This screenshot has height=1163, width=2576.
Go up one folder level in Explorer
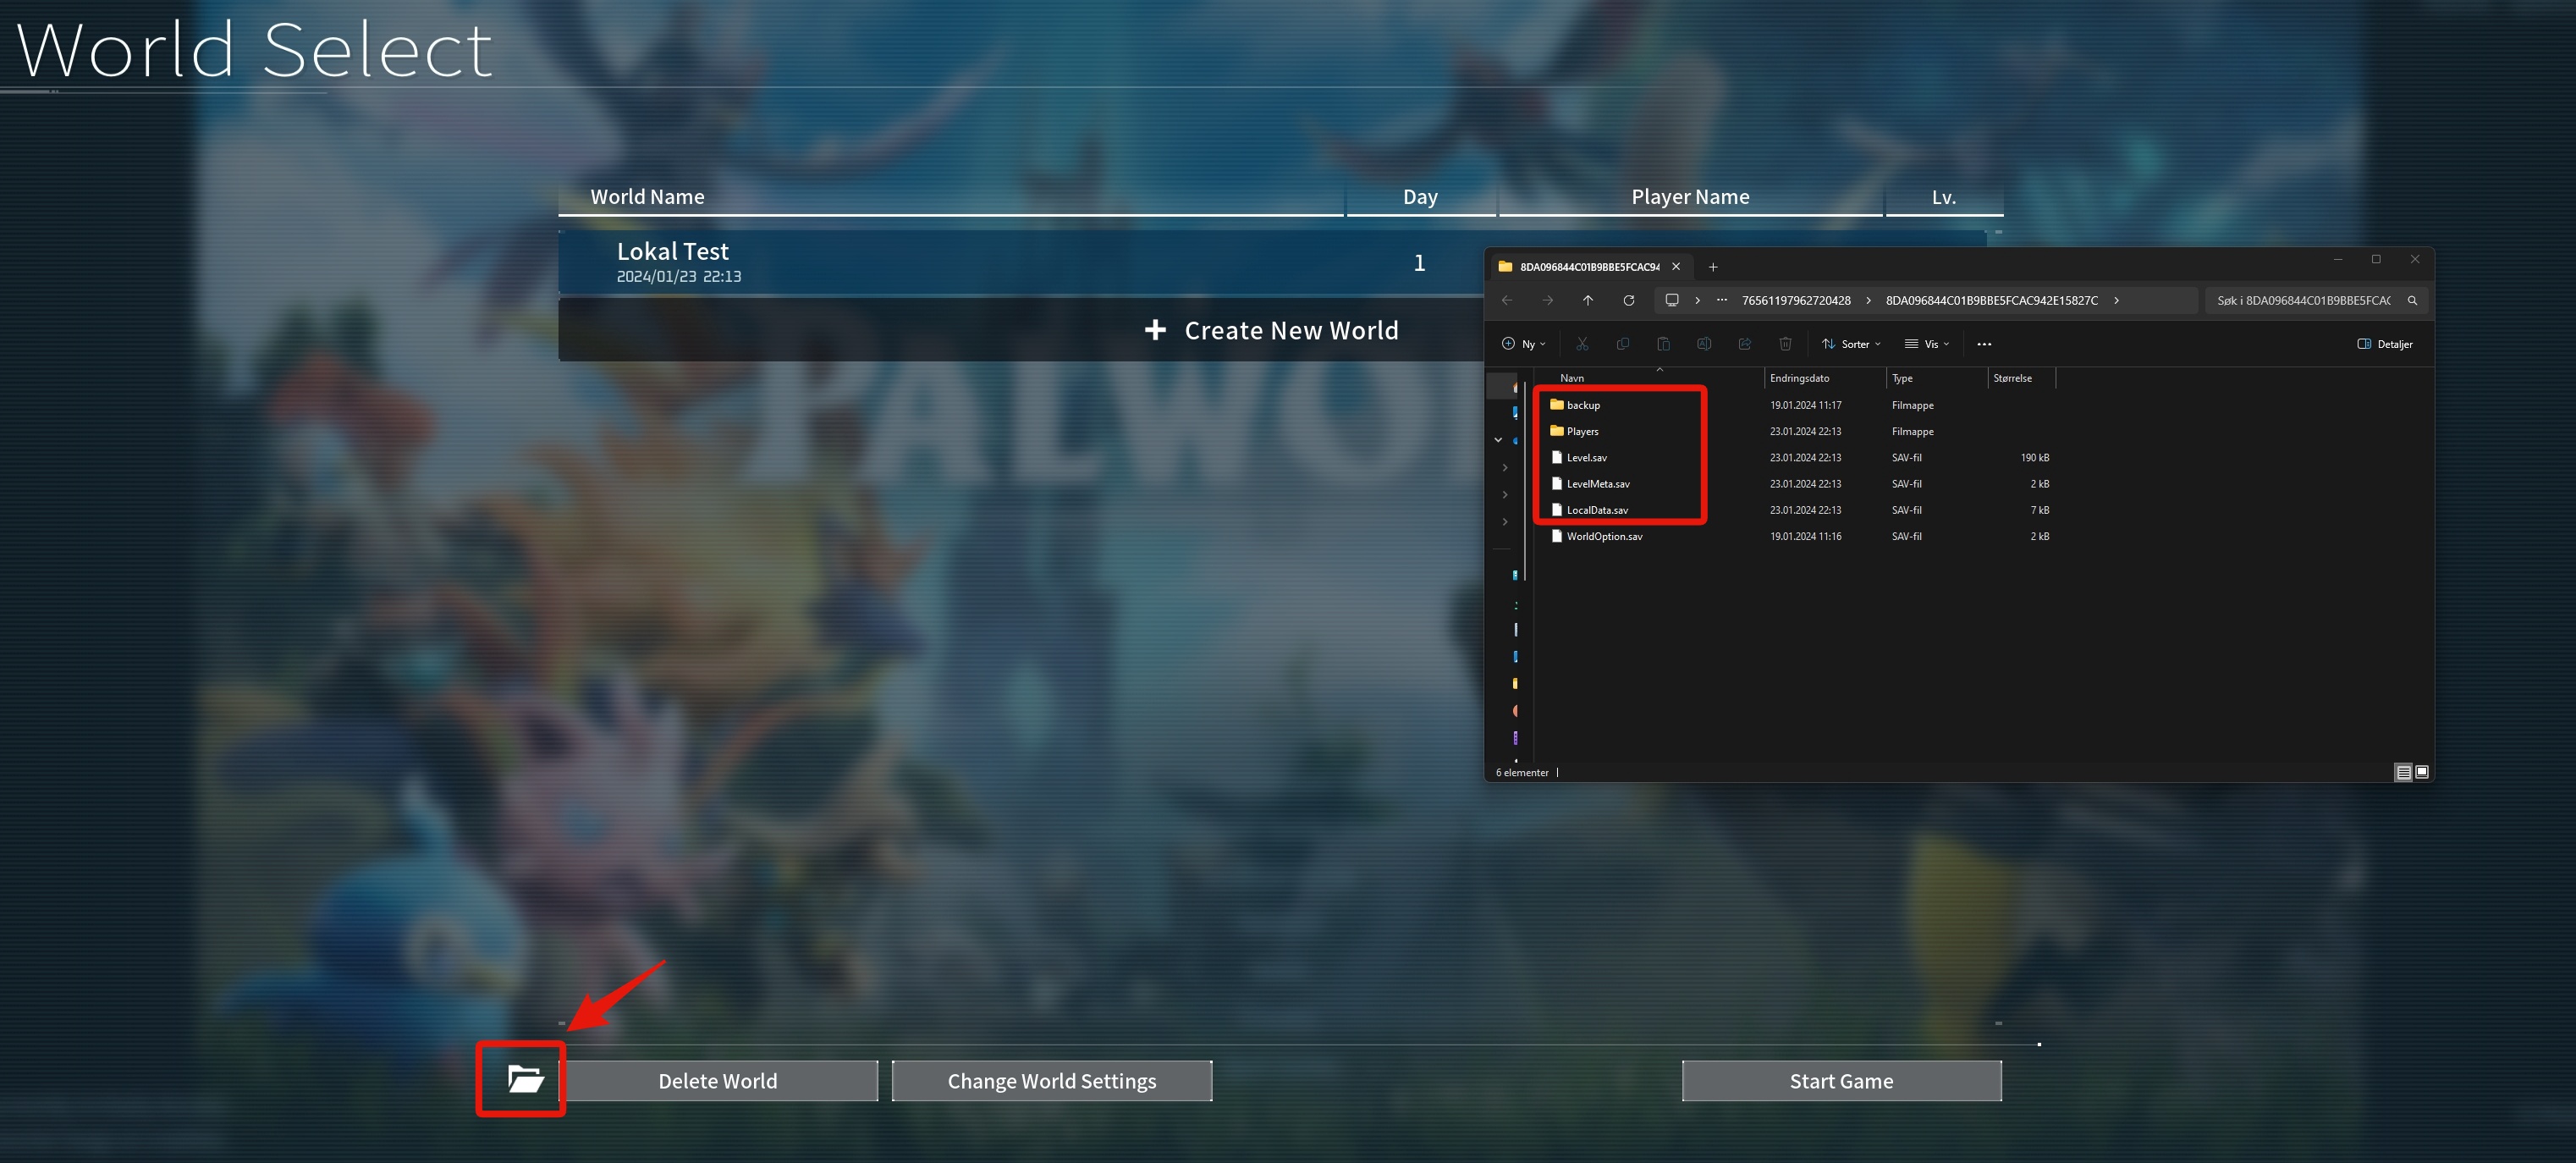1588,300
